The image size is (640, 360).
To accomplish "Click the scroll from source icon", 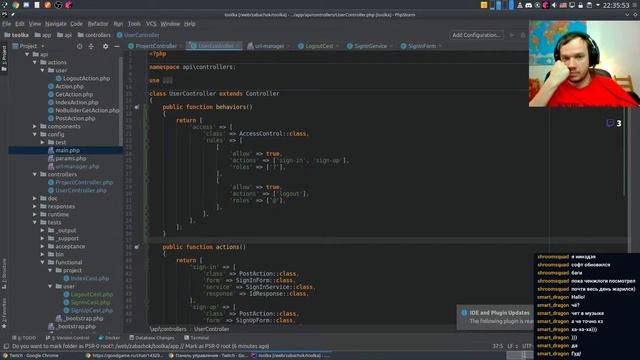I will coord(80,46).
